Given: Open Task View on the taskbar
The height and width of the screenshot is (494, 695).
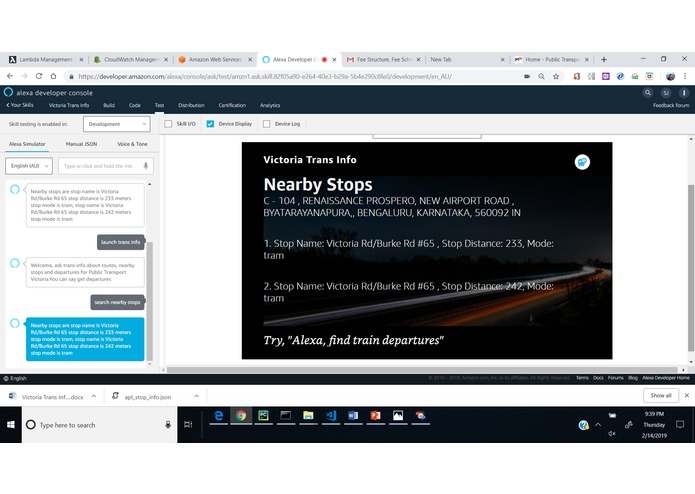Looking at the screenshot, I should point(188,424).
